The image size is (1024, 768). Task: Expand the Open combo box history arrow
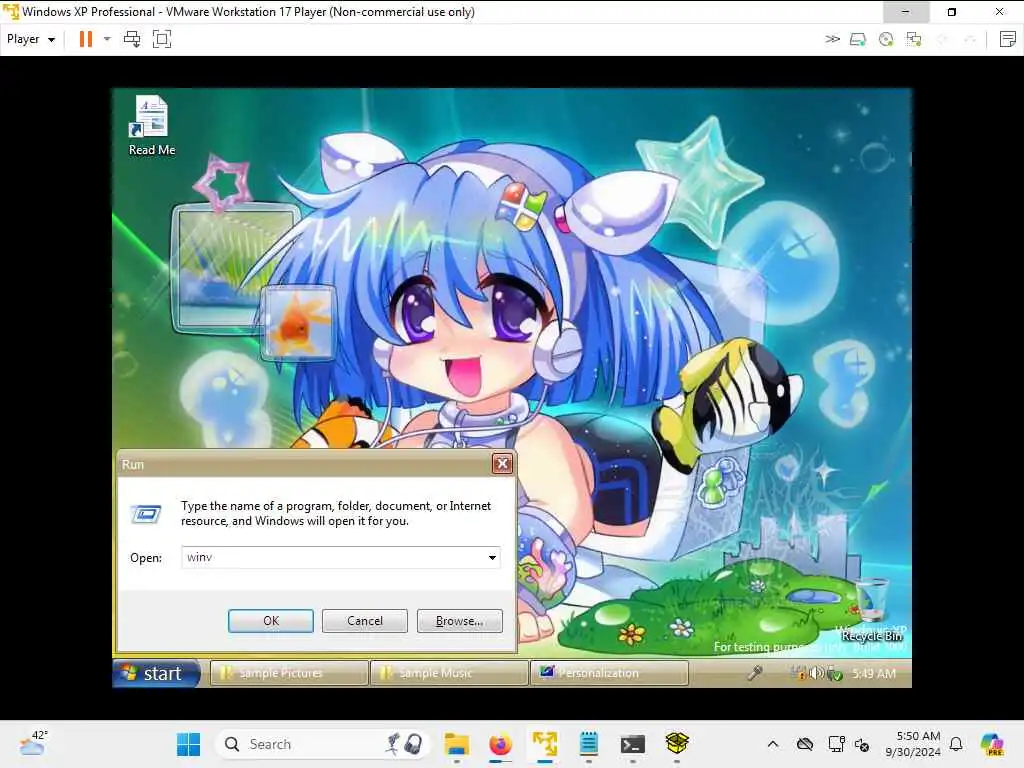492,557
